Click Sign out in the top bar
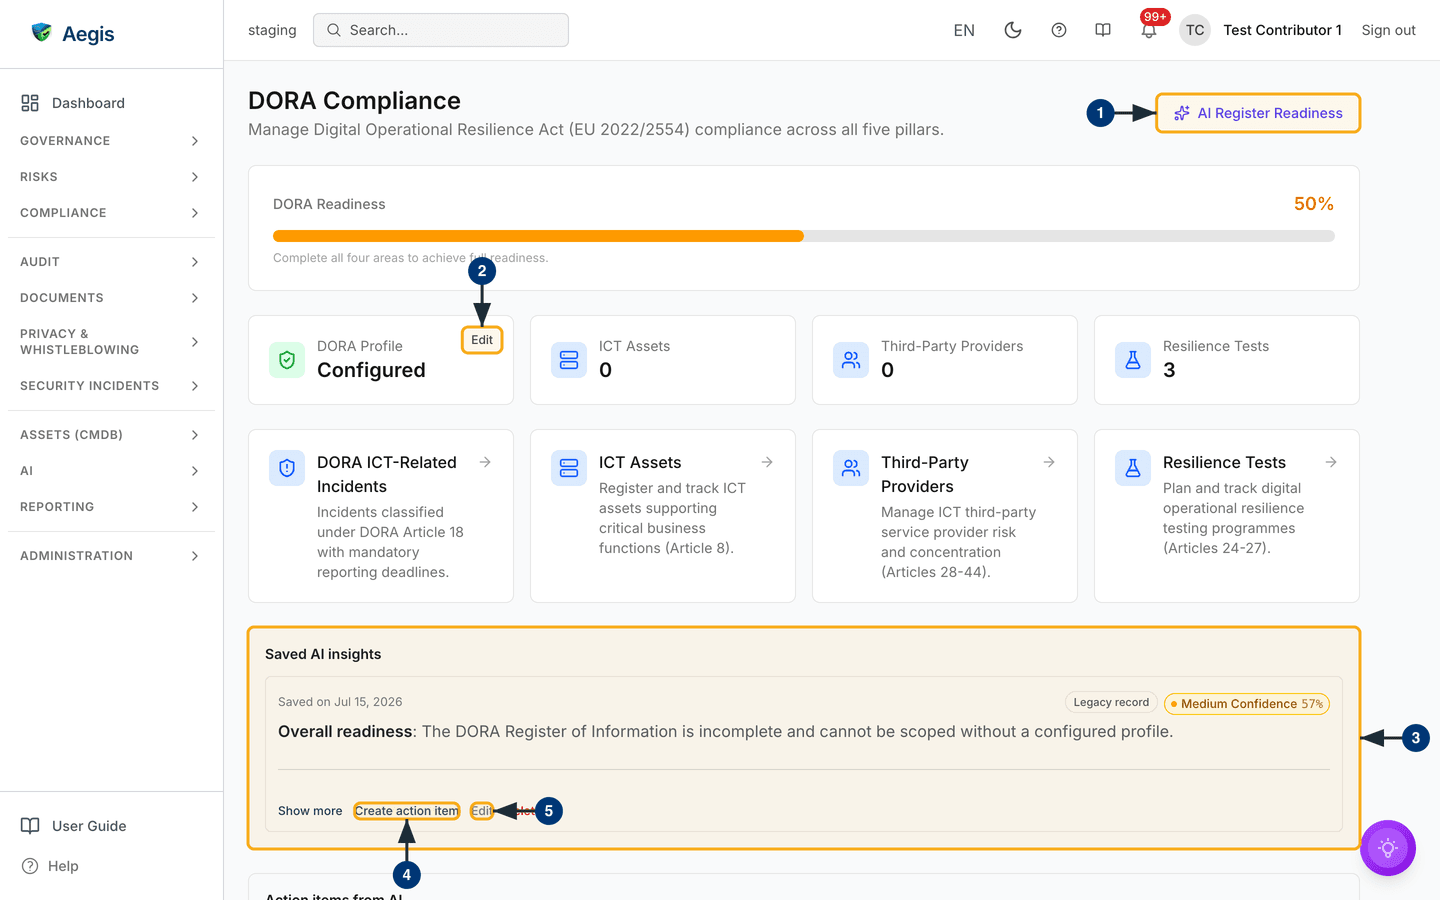Screen dimensions: 1440x900 [1388, 30]
